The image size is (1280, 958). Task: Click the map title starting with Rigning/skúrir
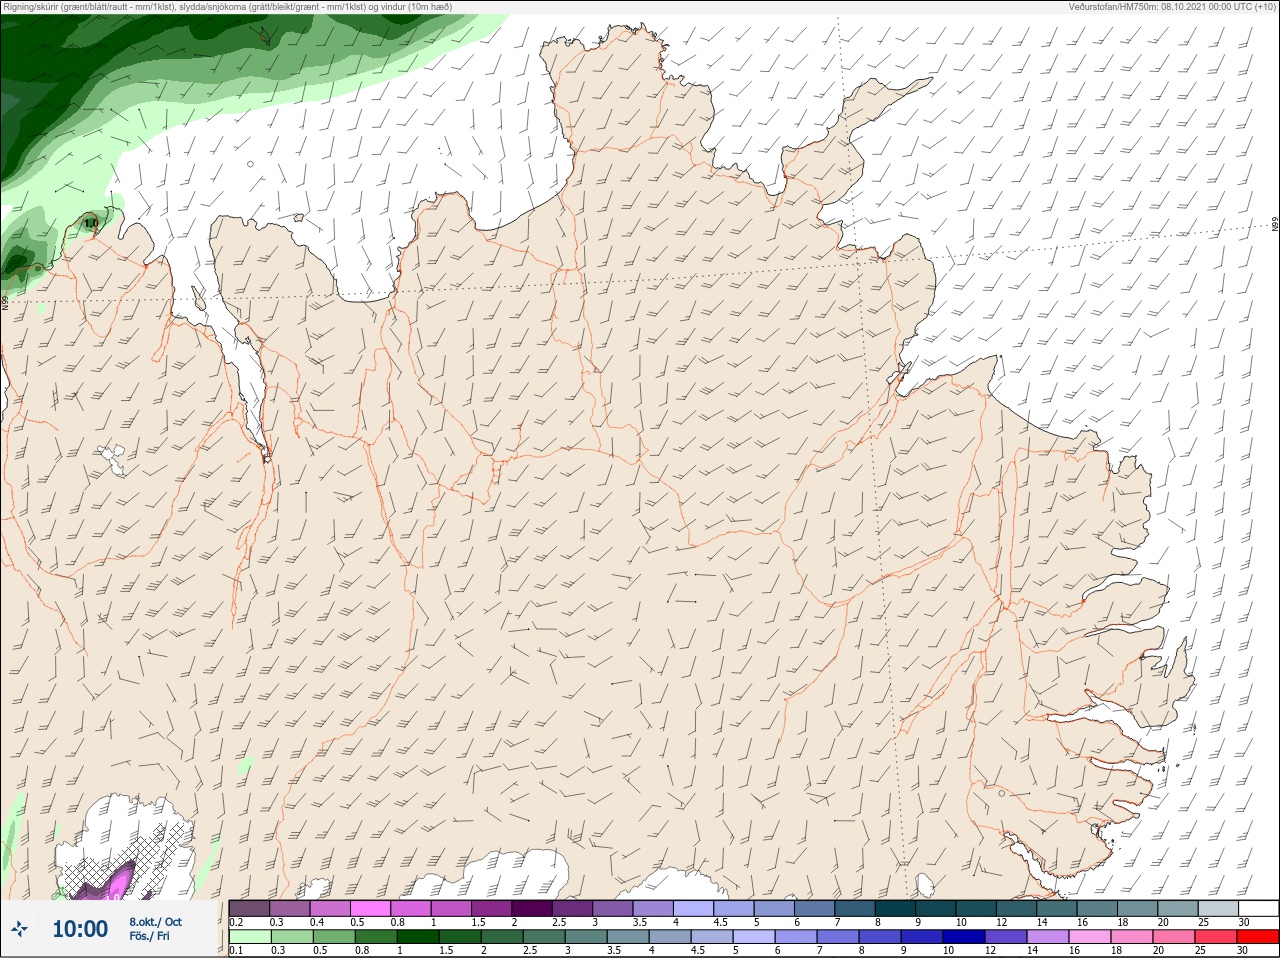pos(227,6)
